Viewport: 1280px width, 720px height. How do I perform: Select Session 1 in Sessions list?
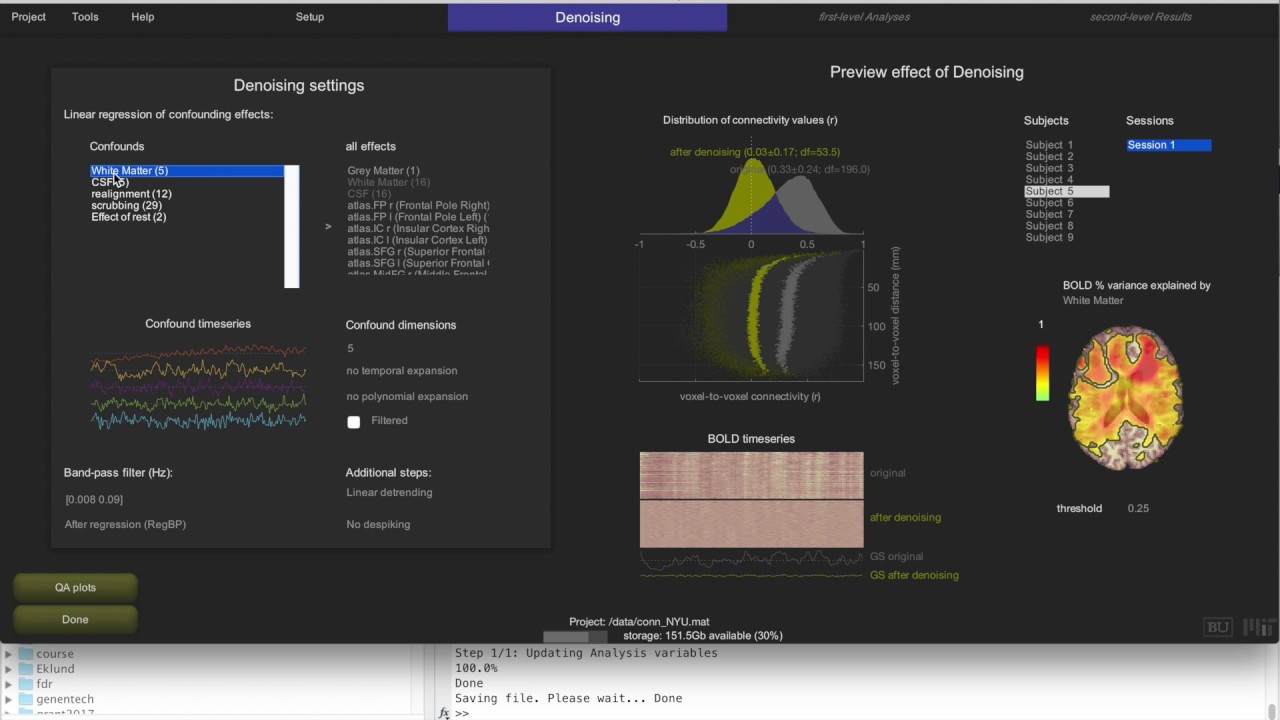1169,145
